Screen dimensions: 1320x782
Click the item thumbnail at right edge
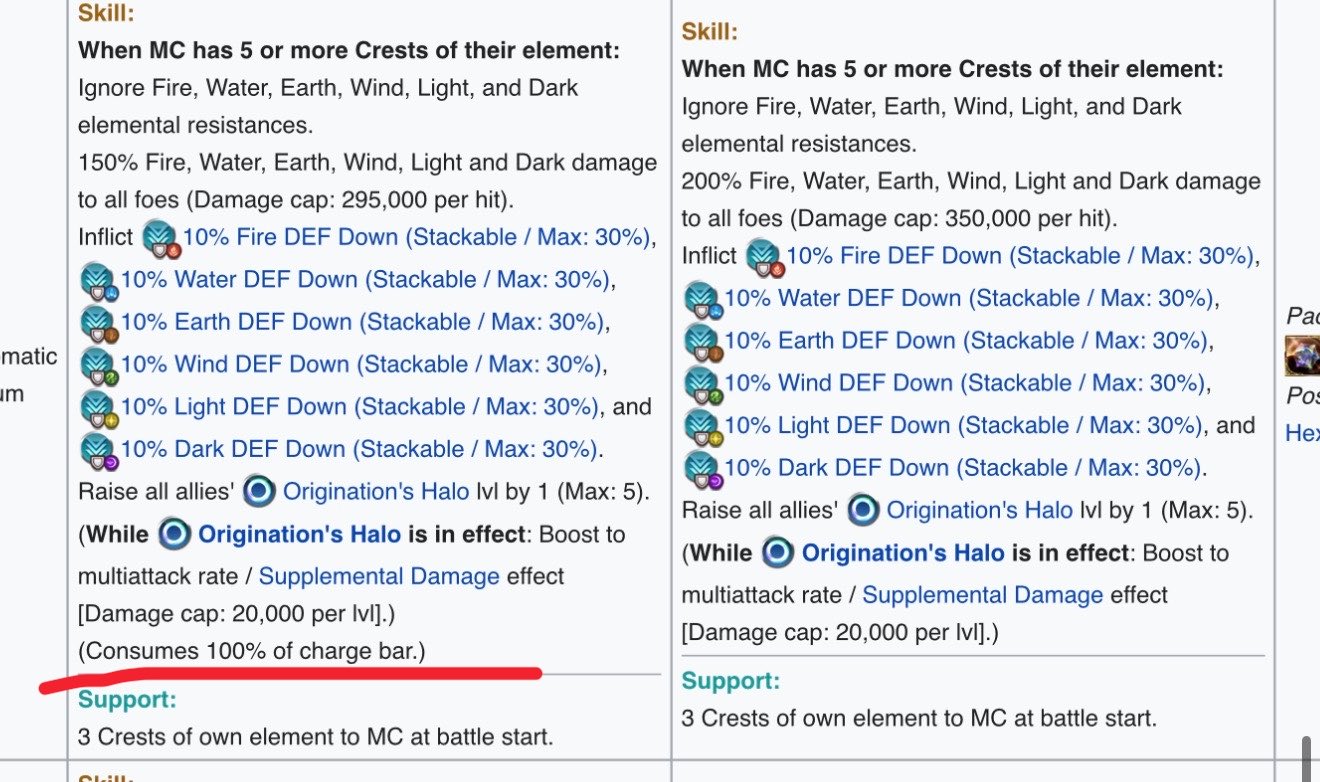(x=1303, y=356)
